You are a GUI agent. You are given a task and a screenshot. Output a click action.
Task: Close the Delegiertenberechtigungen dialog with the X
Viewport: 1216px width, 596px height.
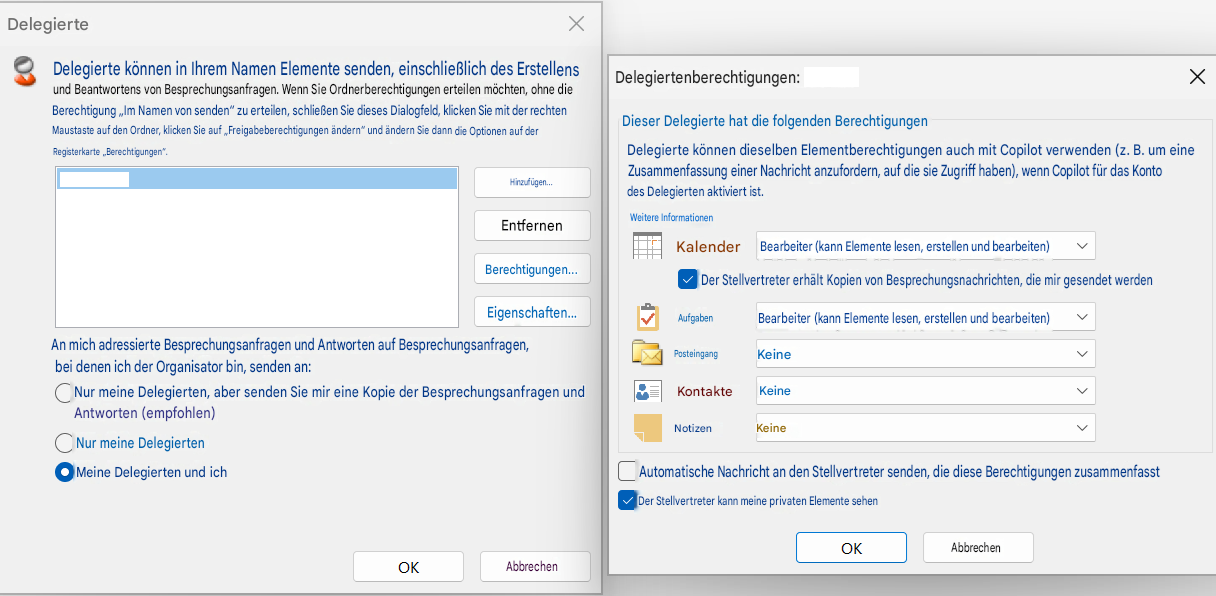tap(1196, 77)
